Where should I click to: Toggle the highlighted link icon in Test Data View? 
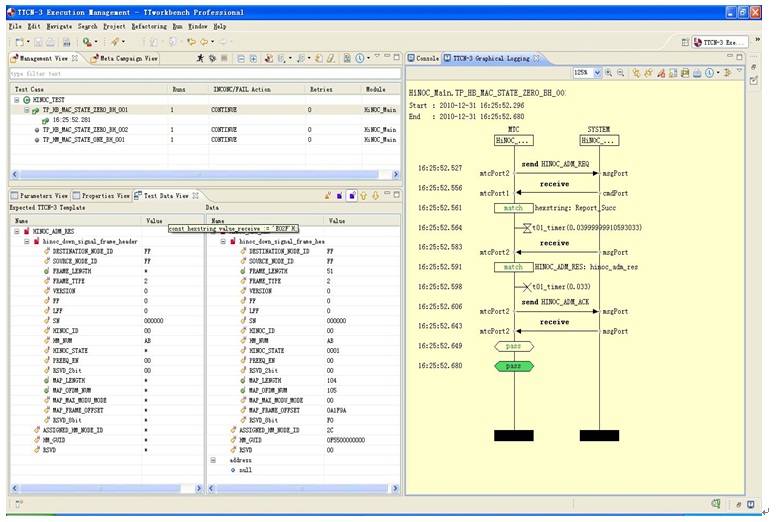pos(352,196)
